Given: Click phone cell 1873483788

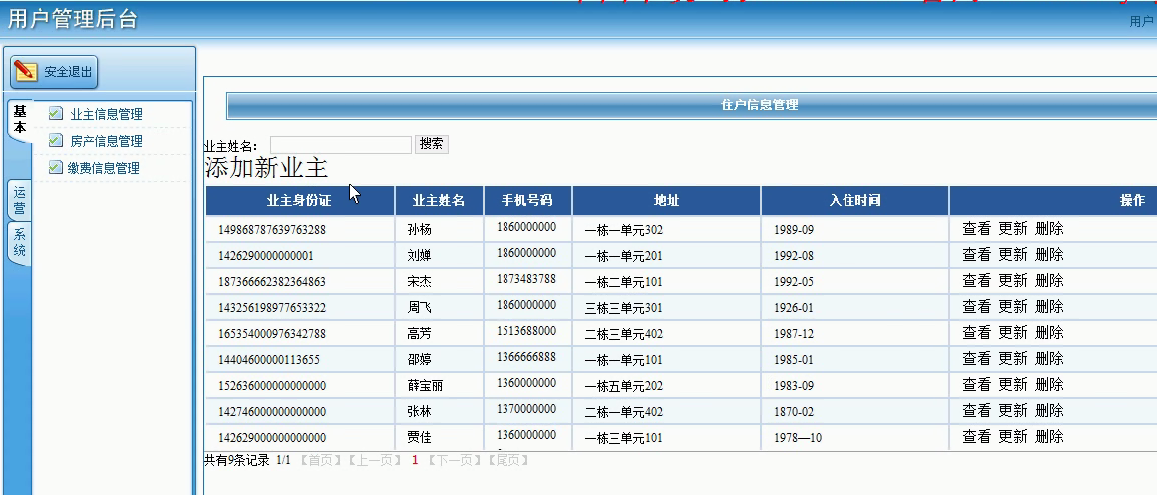Looking at the screenshot, I should coord(526,278).
